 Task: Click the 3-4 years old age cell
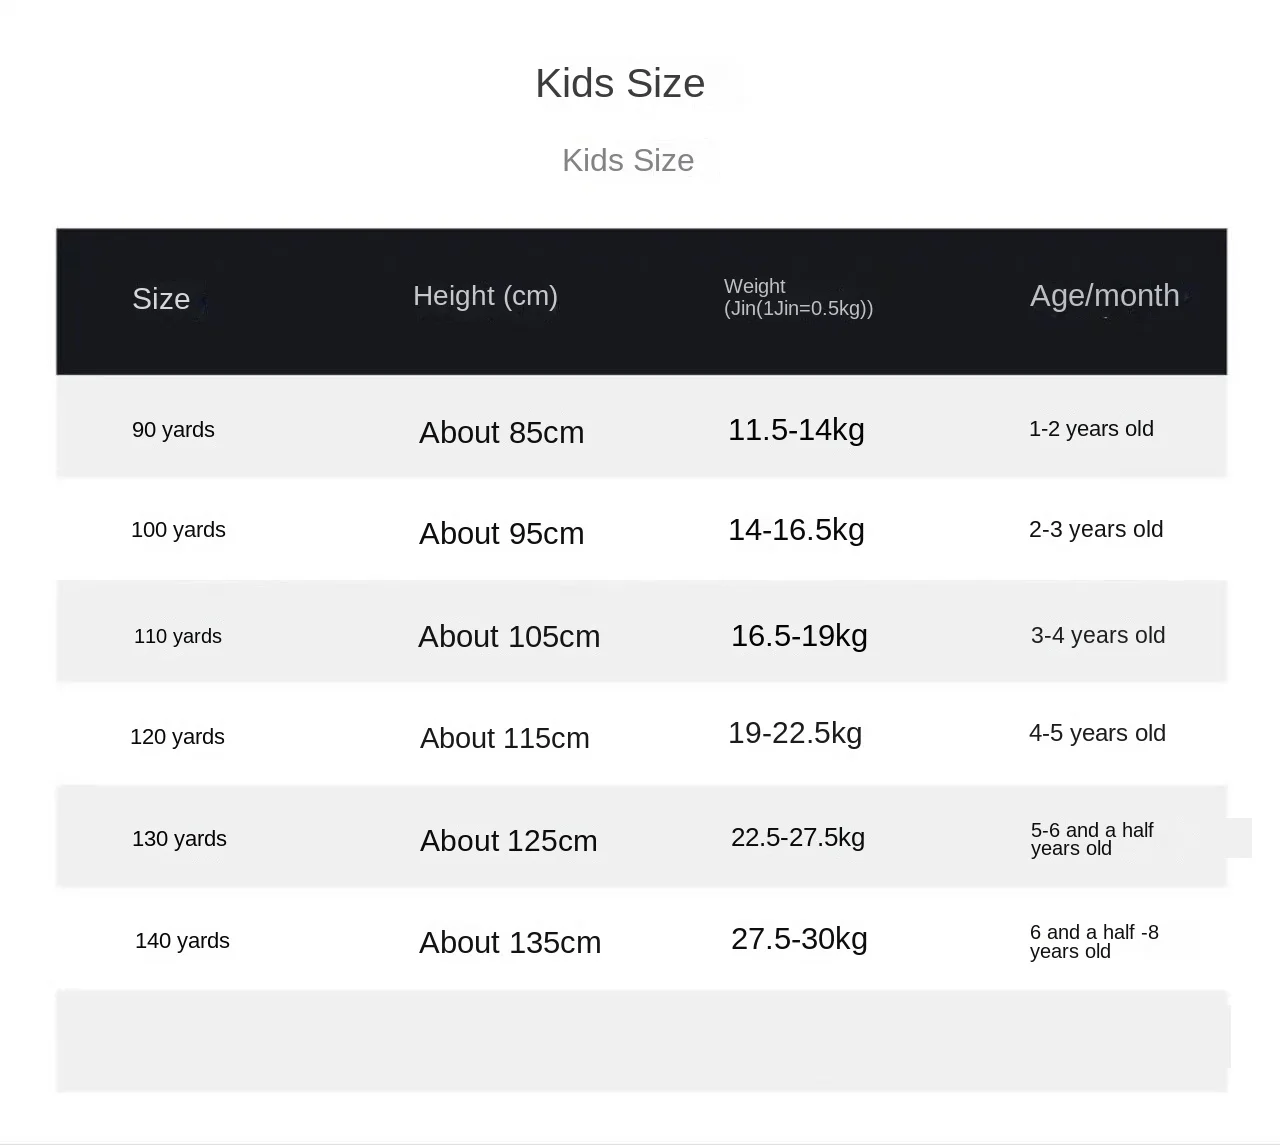point(1098,635)
